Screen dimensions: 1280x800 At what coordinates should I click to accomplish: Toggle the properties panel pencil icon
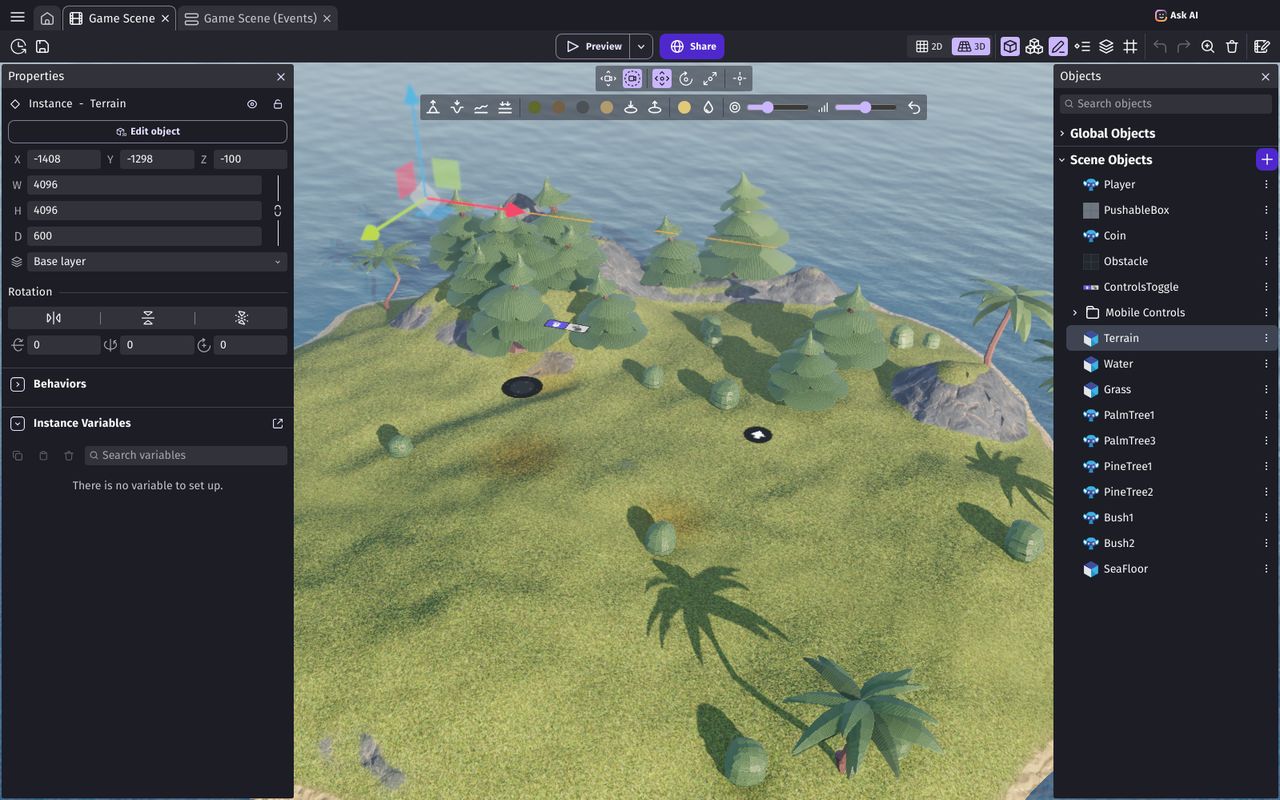[x=1058, y=46]
